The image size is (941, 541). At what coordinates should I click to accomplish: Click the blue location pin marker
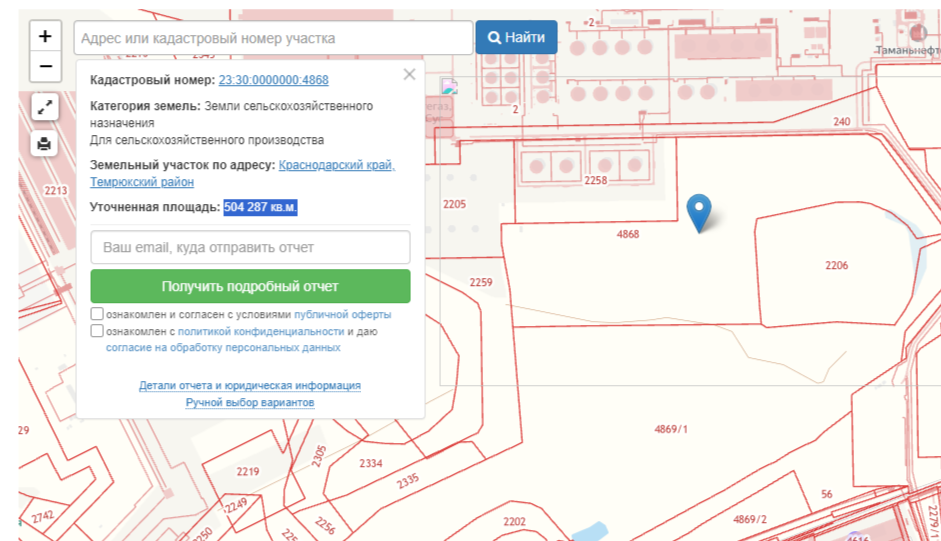[x=699, y=213]
